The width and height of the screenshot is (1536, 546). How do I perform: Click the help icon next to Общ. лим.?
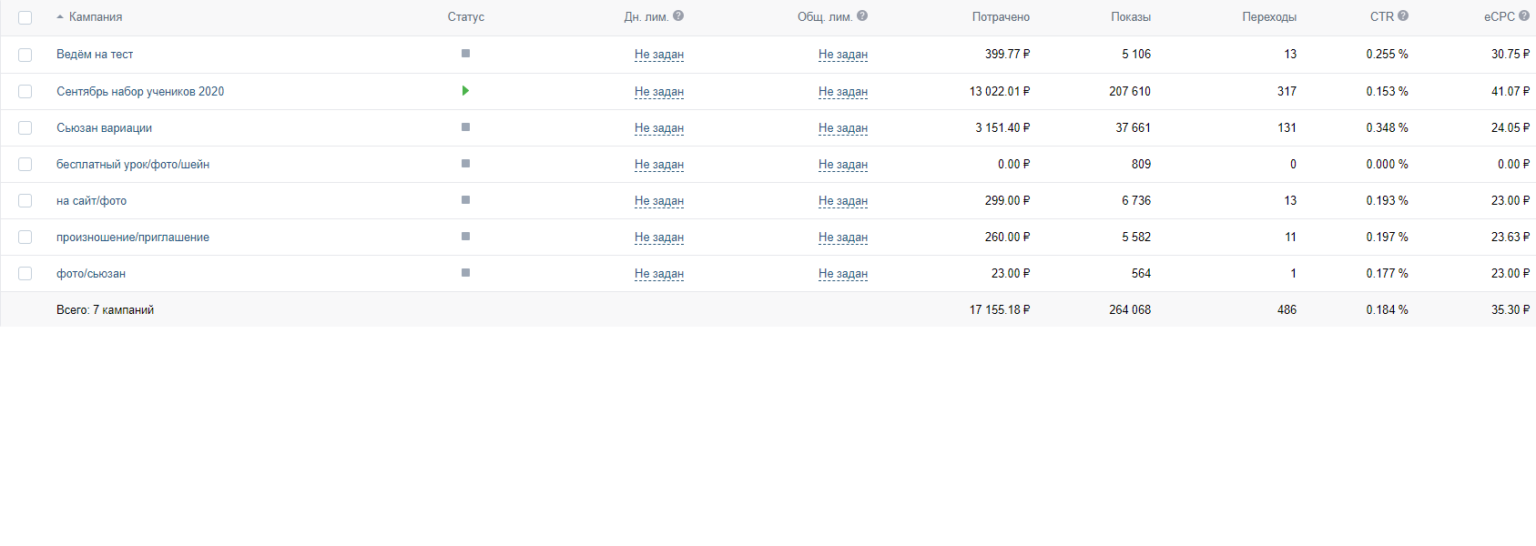point(862,16)
